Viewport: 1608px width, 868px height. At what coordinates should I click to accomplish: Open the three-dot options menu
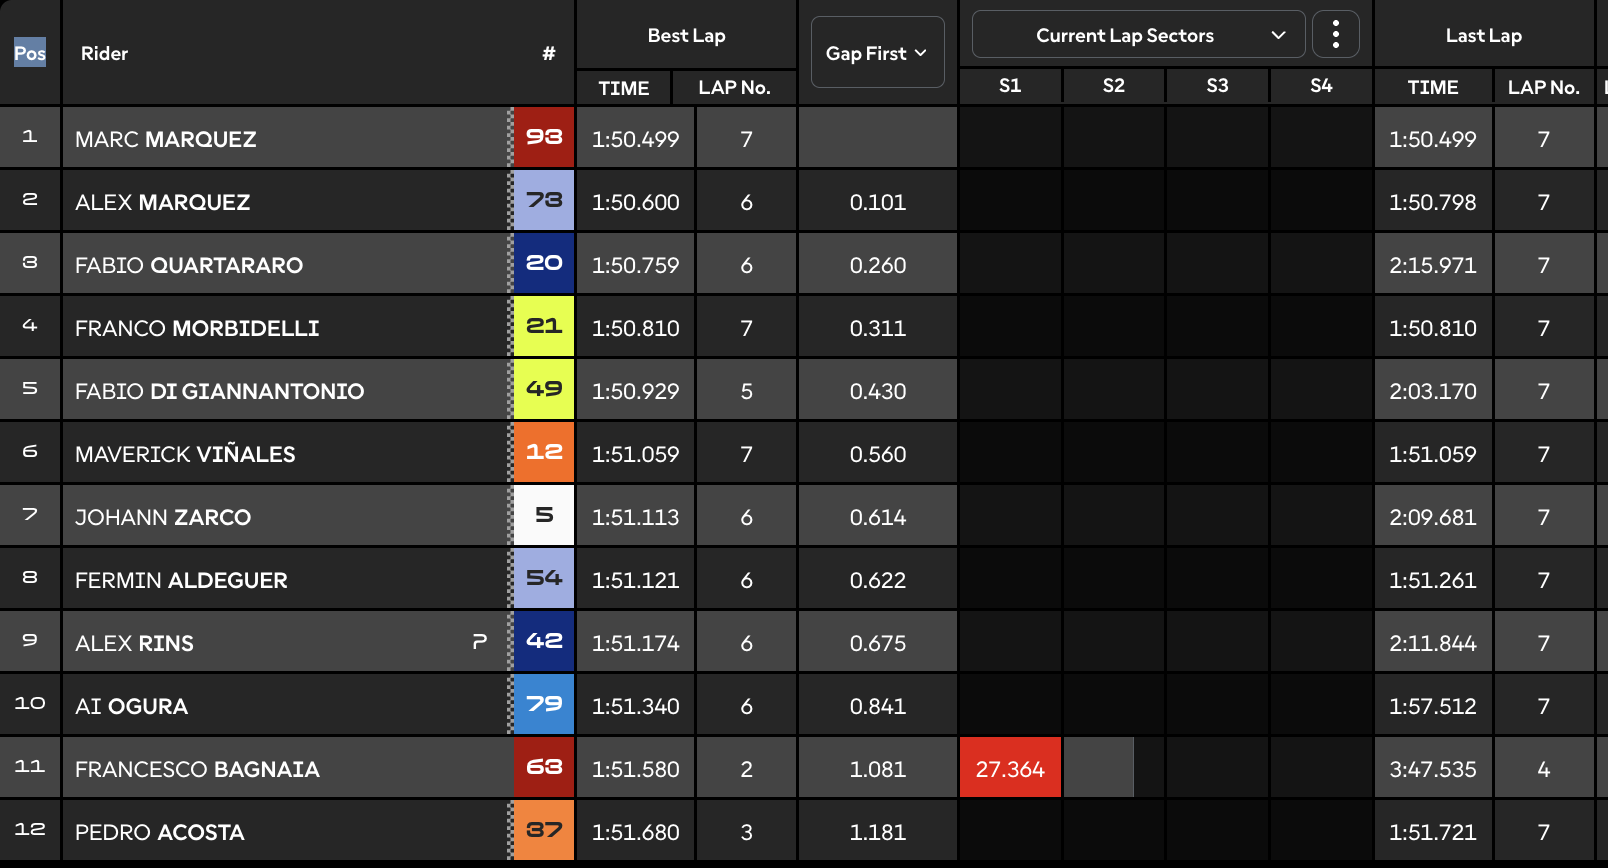tap(1335, 35)
